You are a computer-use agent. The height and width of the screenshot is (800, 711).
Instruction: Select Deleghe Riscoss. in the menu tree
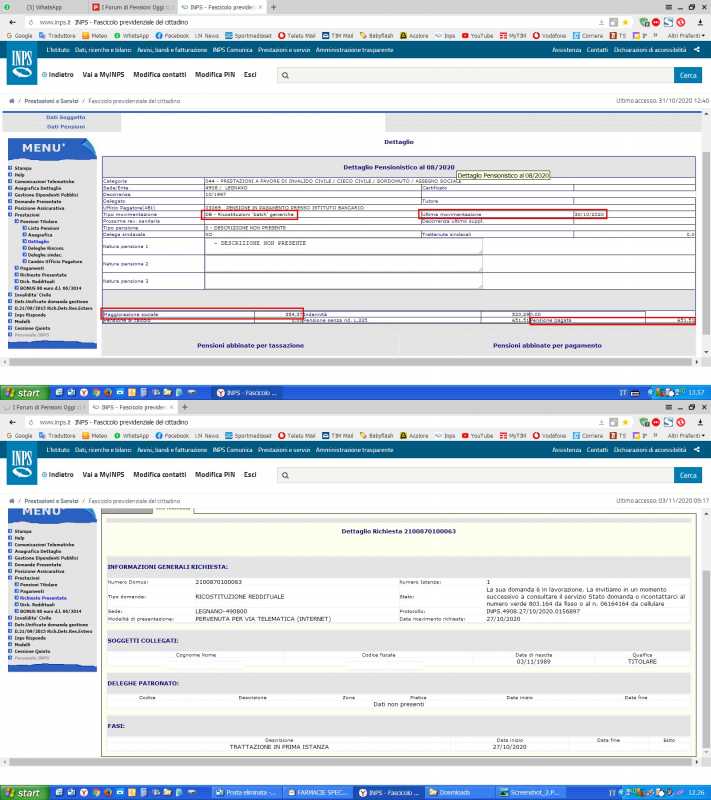click(x=46, y=248)
